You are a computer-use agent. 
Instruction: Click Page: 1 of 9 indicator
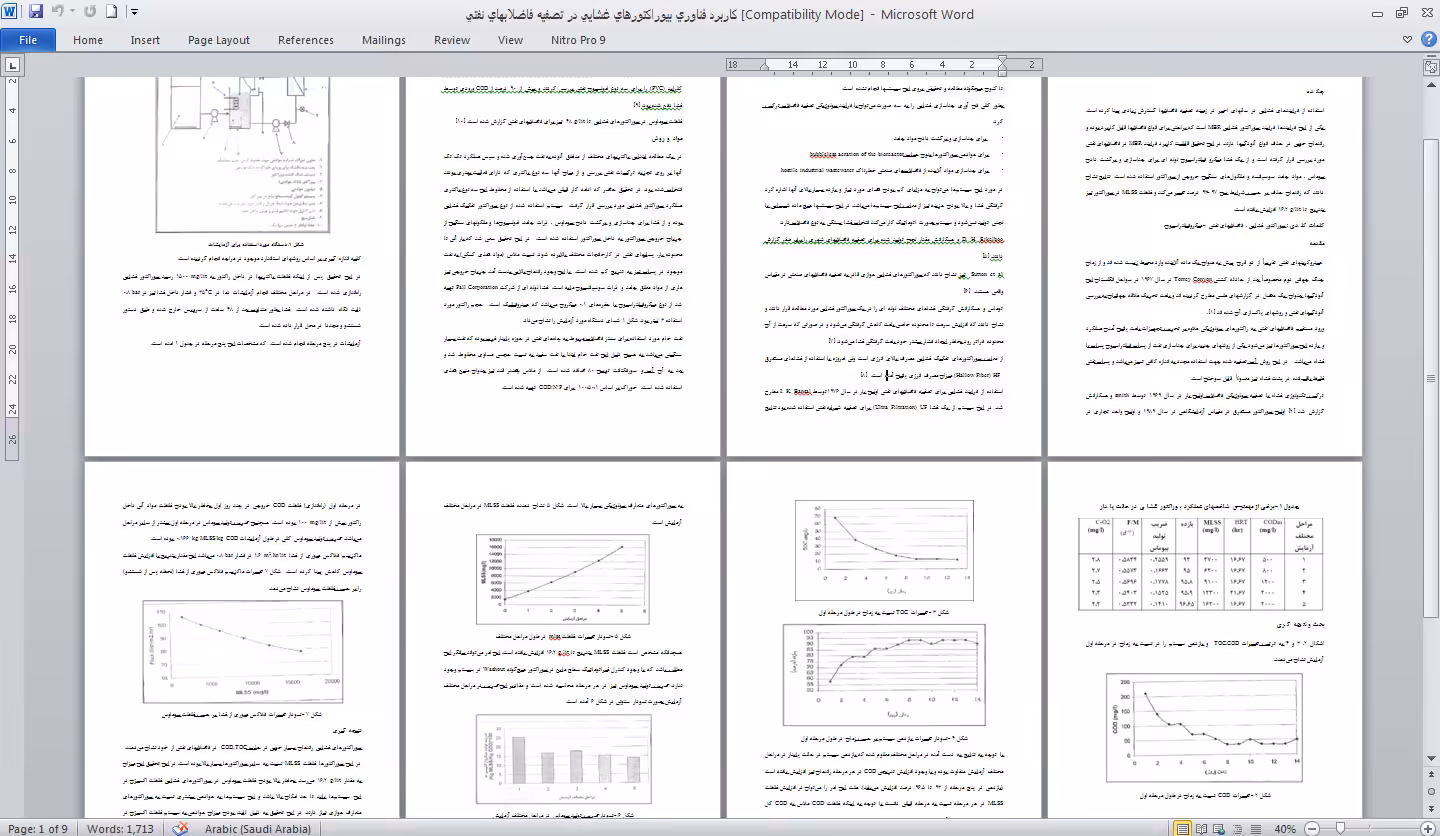click(x=39, y=828)
